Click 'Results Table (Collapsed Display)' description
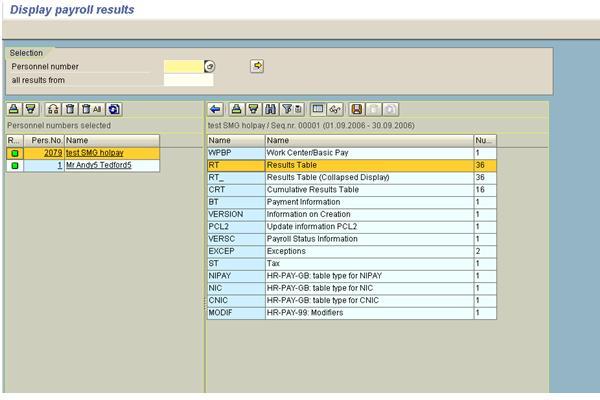Image resolution: width=600 pixels, height=400 pixels. (328, 177)
